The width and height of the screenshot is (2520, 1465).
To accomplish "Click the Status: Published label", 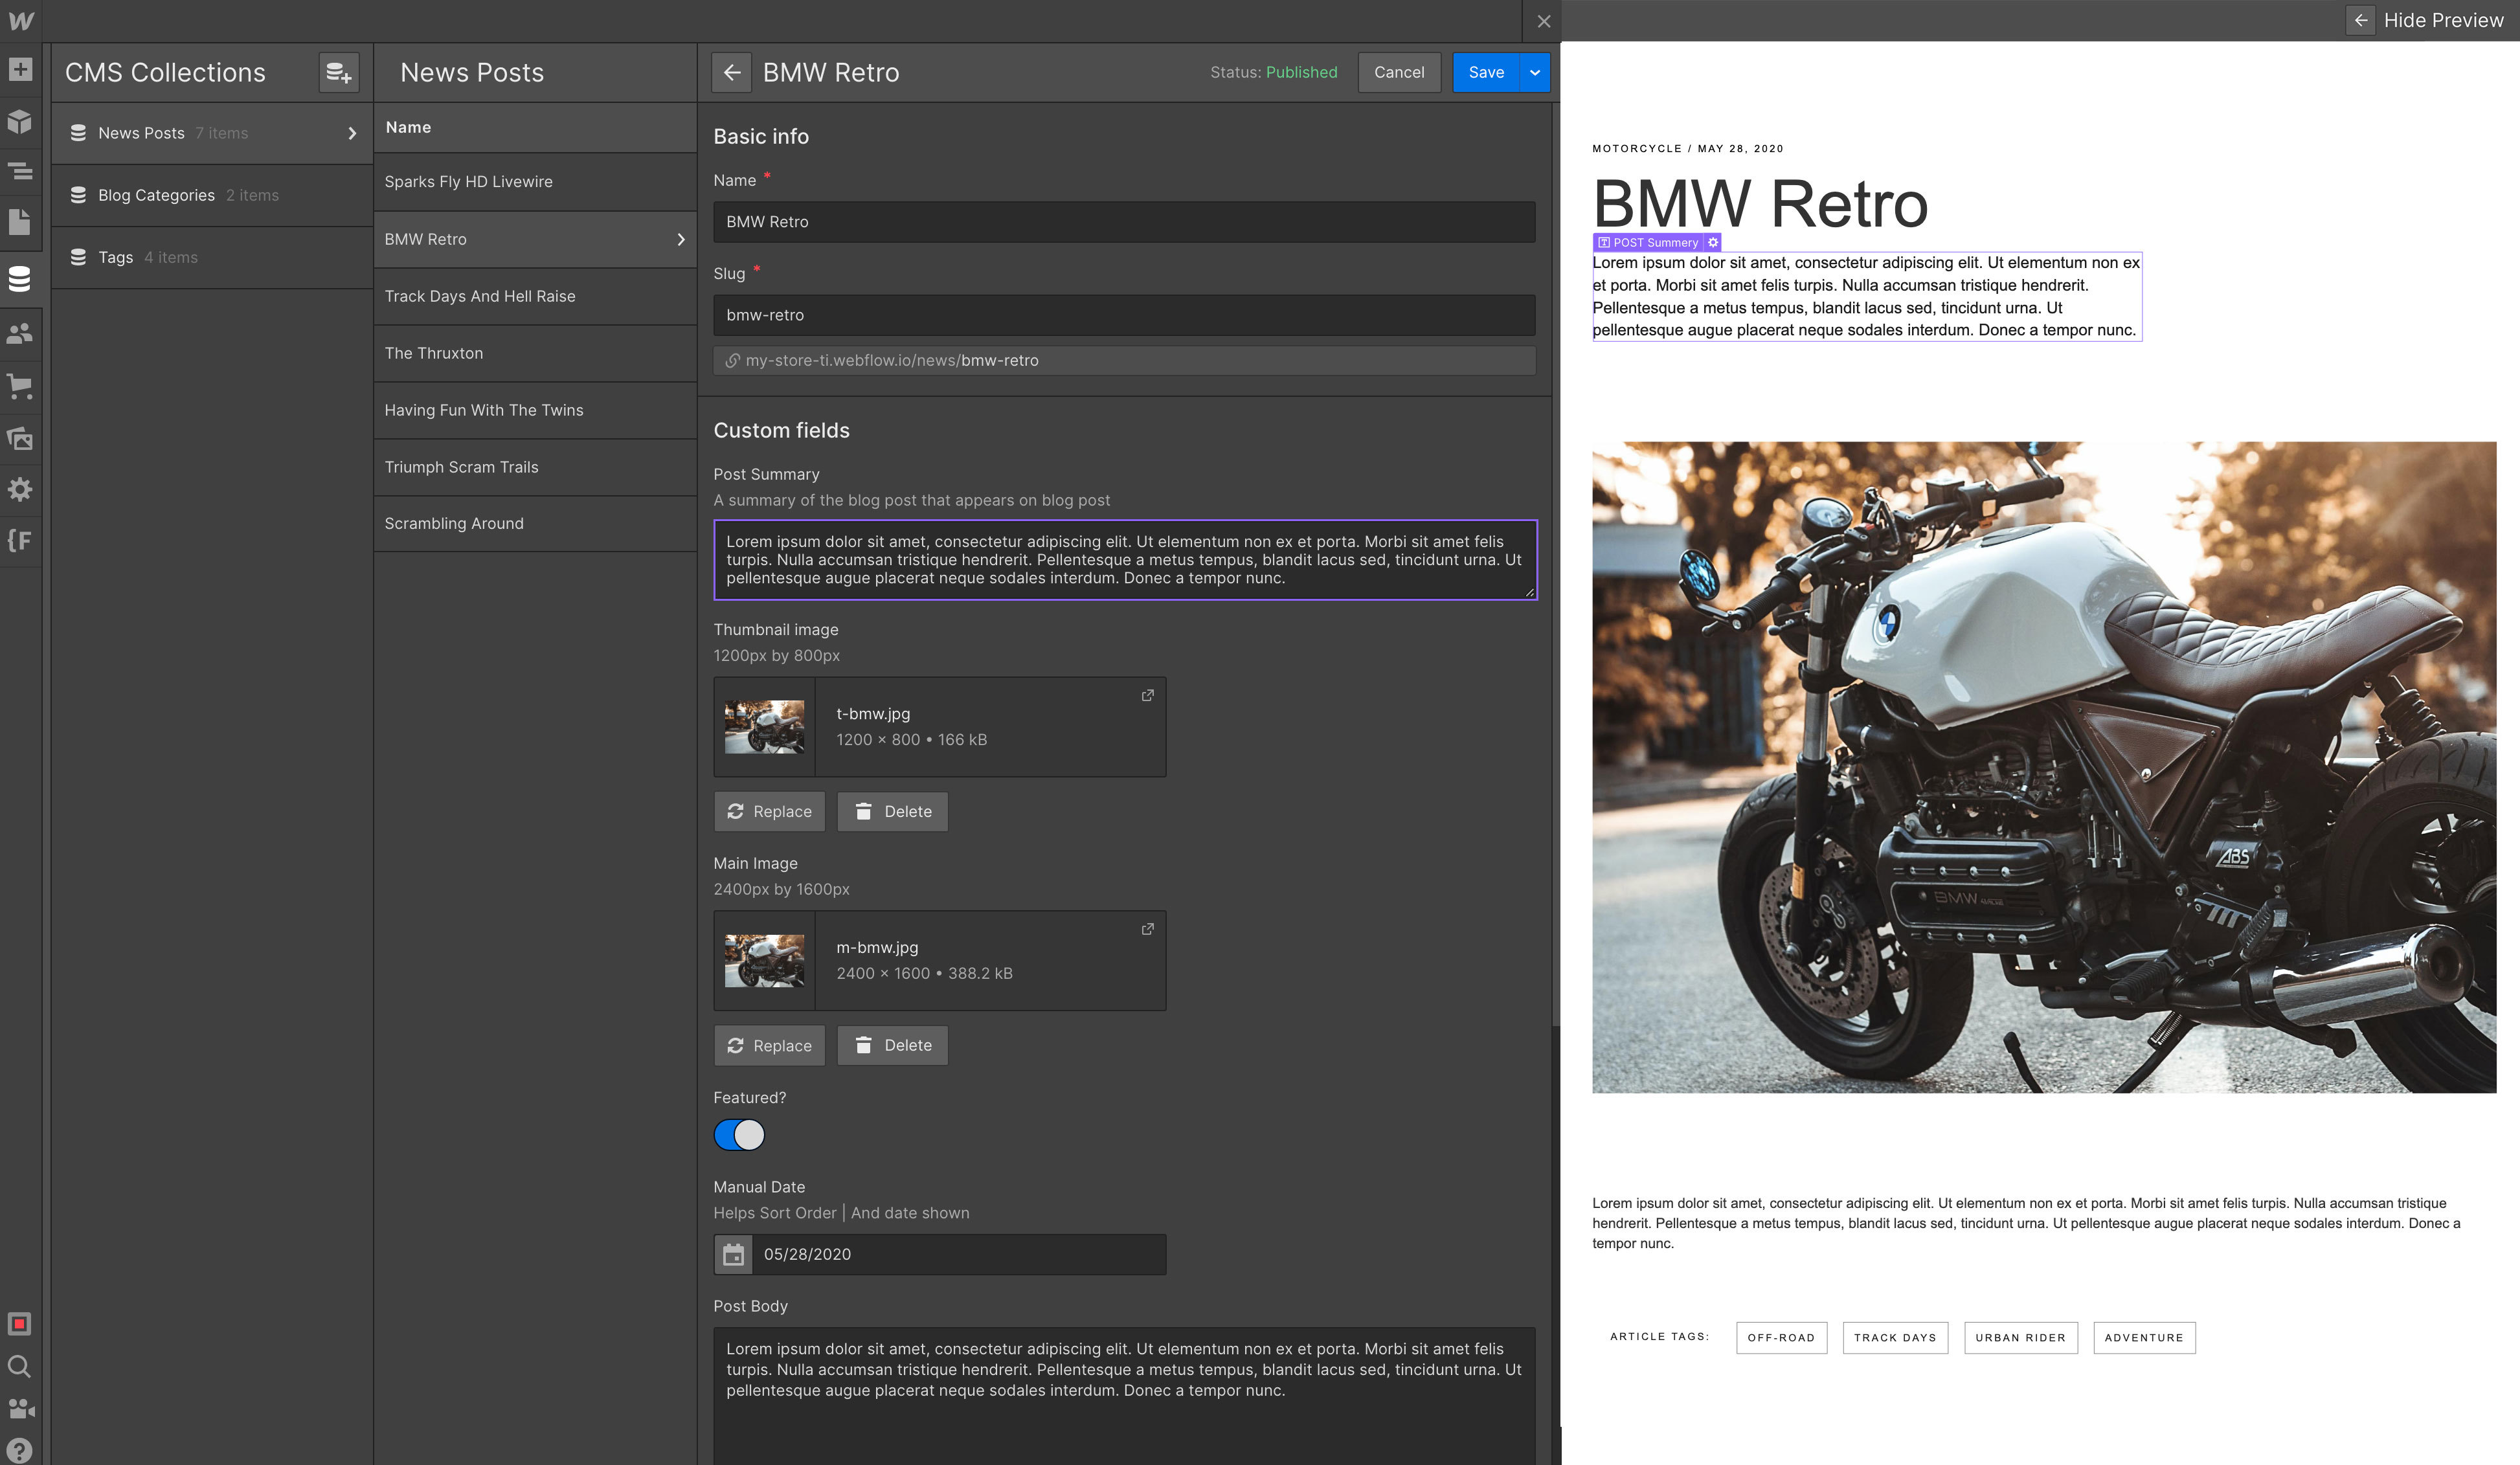I will 1273,73.
